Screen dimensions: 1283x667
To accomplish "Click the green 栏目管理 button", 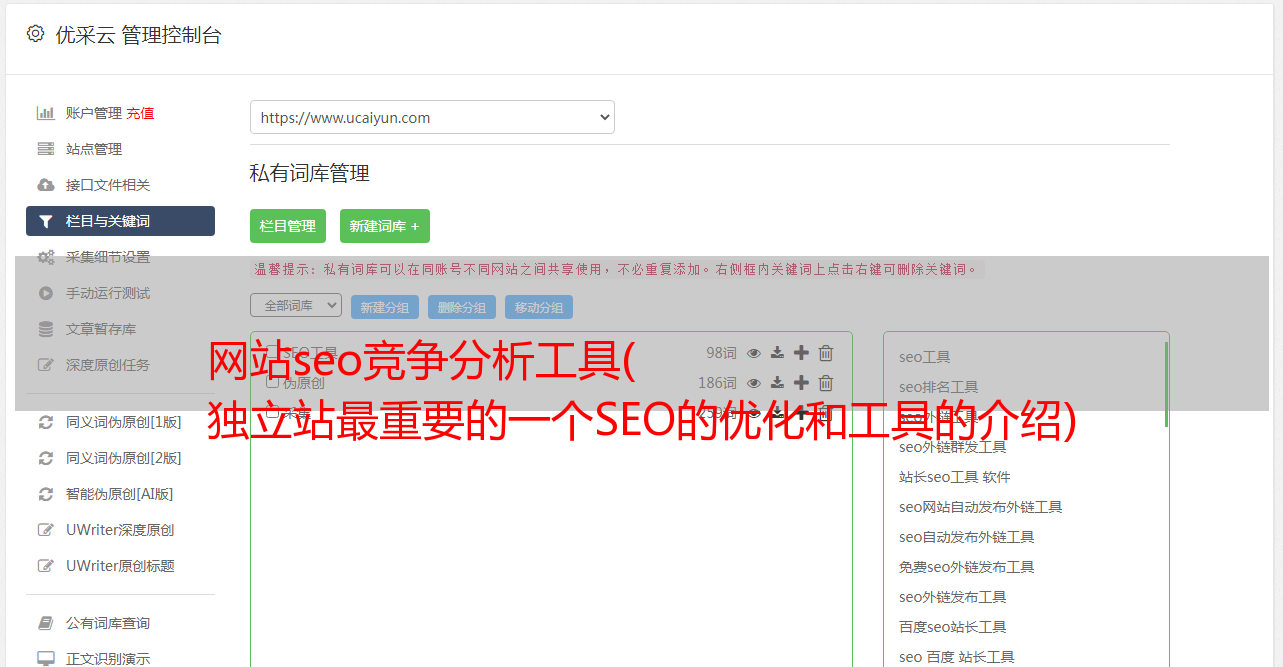I will tap(288, 226).
